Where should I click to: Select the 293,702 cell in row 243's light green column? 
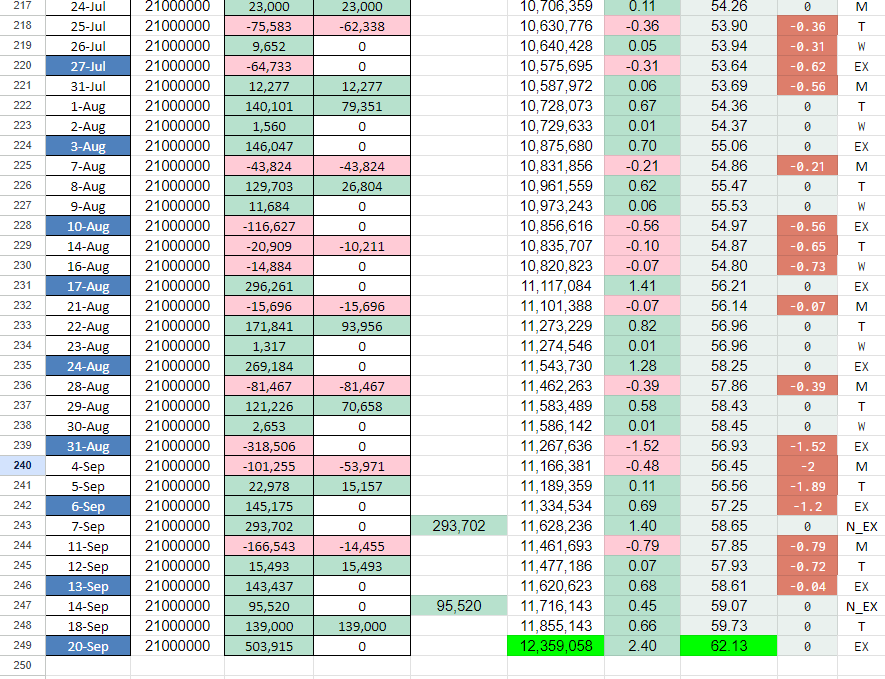(459, 525)
